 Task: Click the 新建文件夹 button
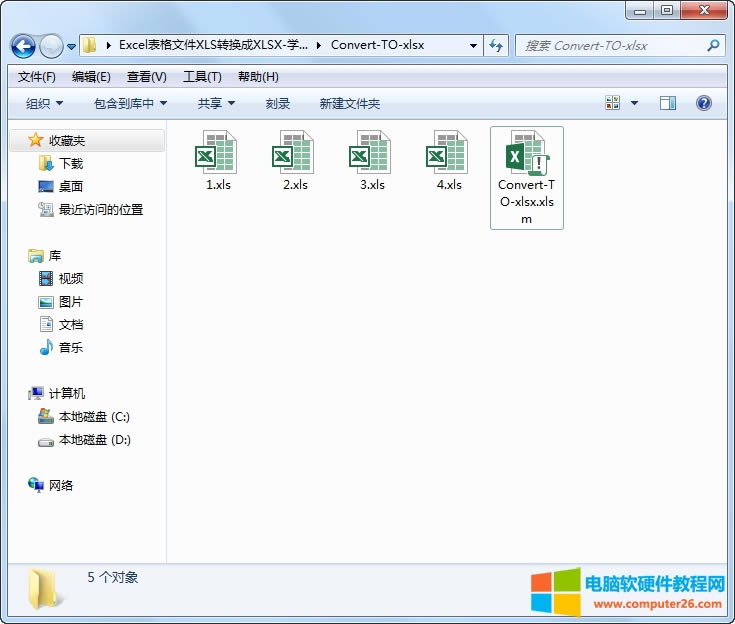coord(350,104)
